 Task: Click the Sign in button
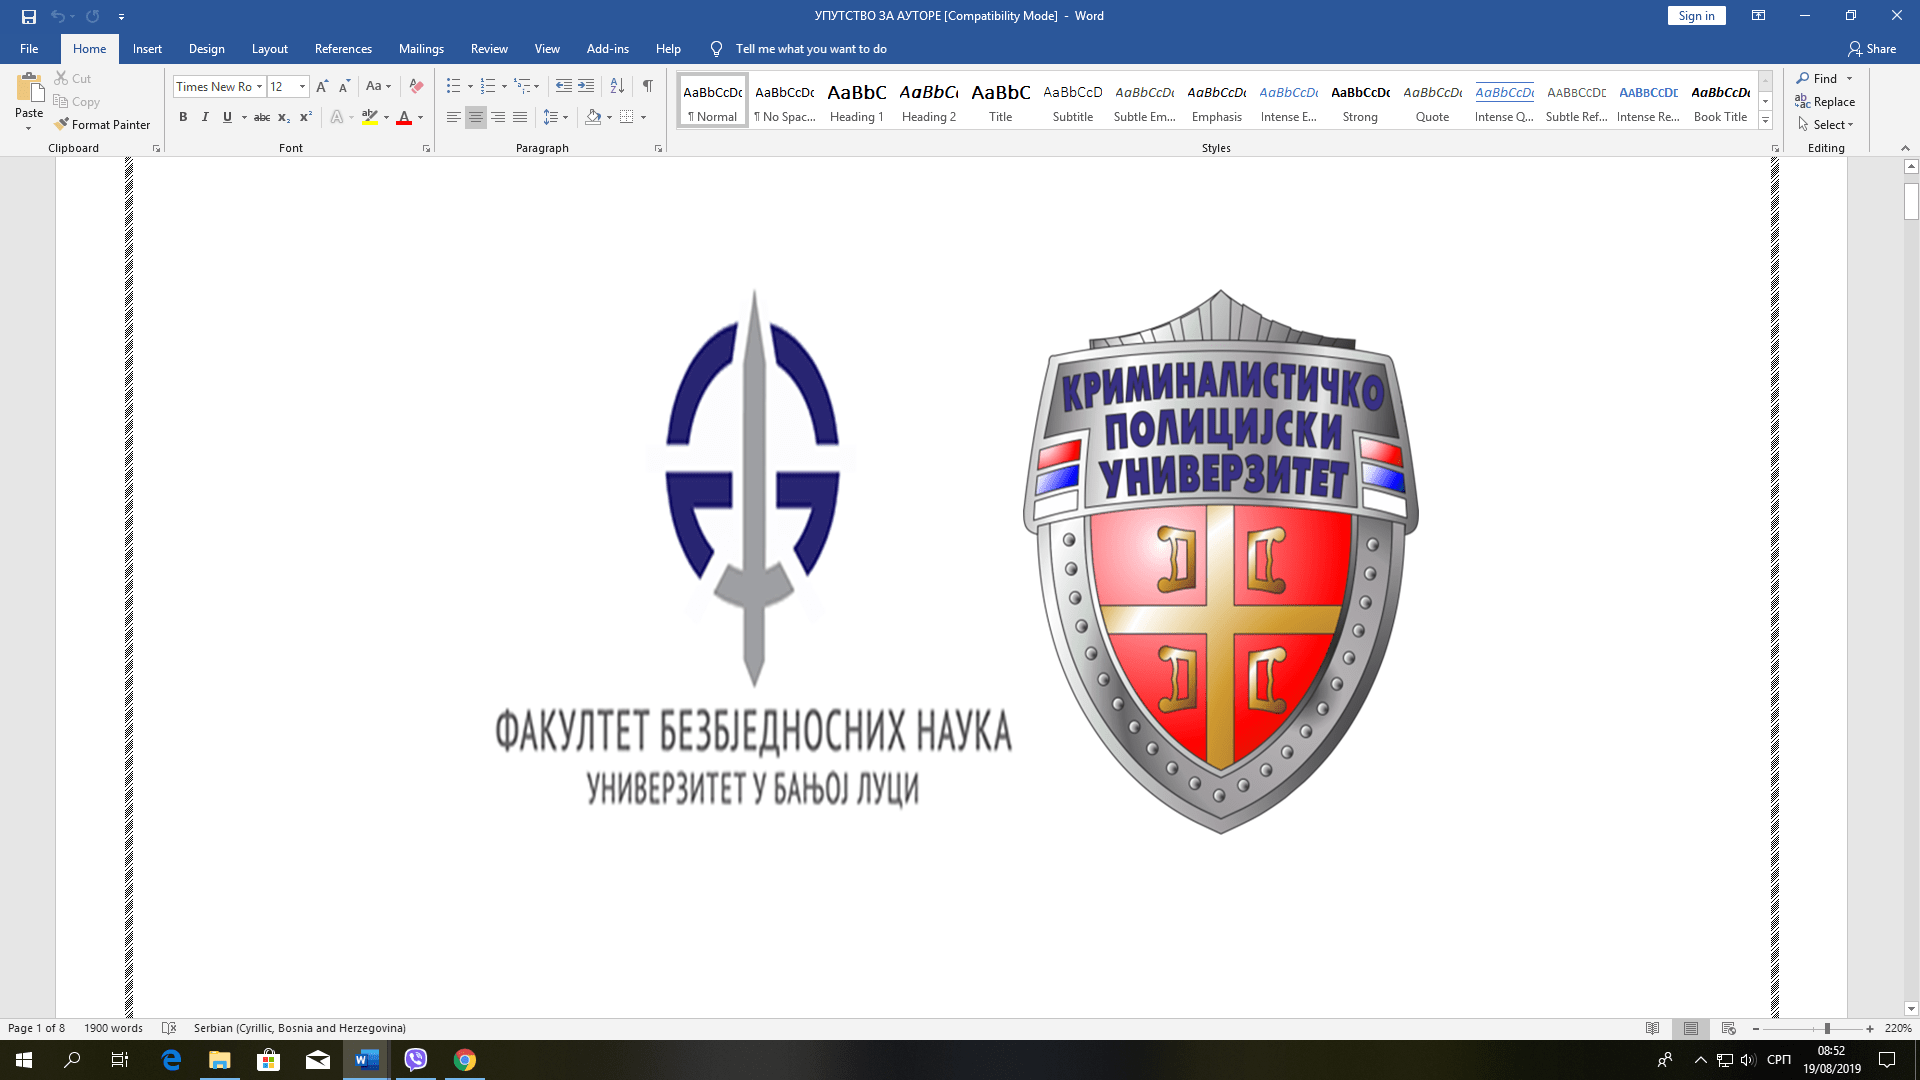[x=1696, y=16]
